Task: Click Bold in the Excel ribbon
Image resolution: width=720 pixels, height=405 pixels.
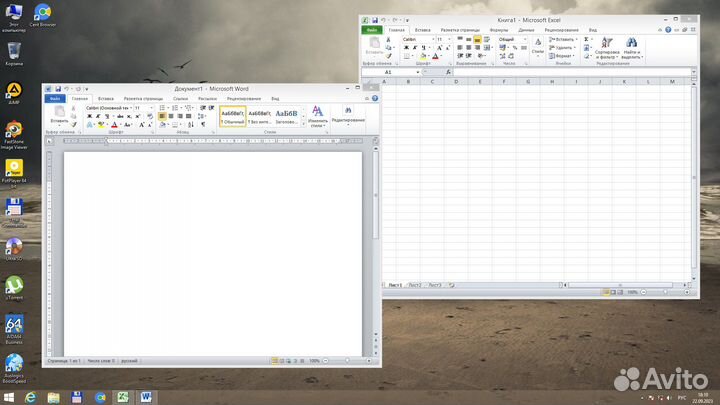Action: point(406,48)
